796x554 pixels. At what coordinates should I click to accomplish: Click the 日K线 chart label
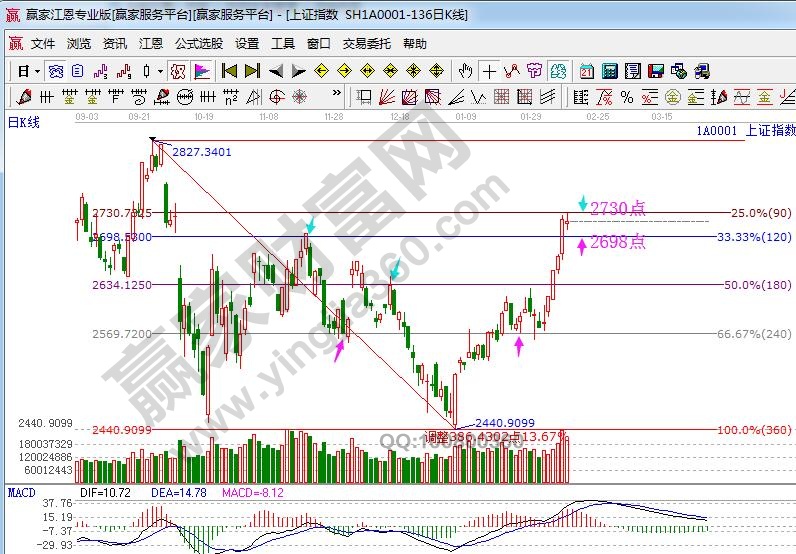click(x=24, y=122)
